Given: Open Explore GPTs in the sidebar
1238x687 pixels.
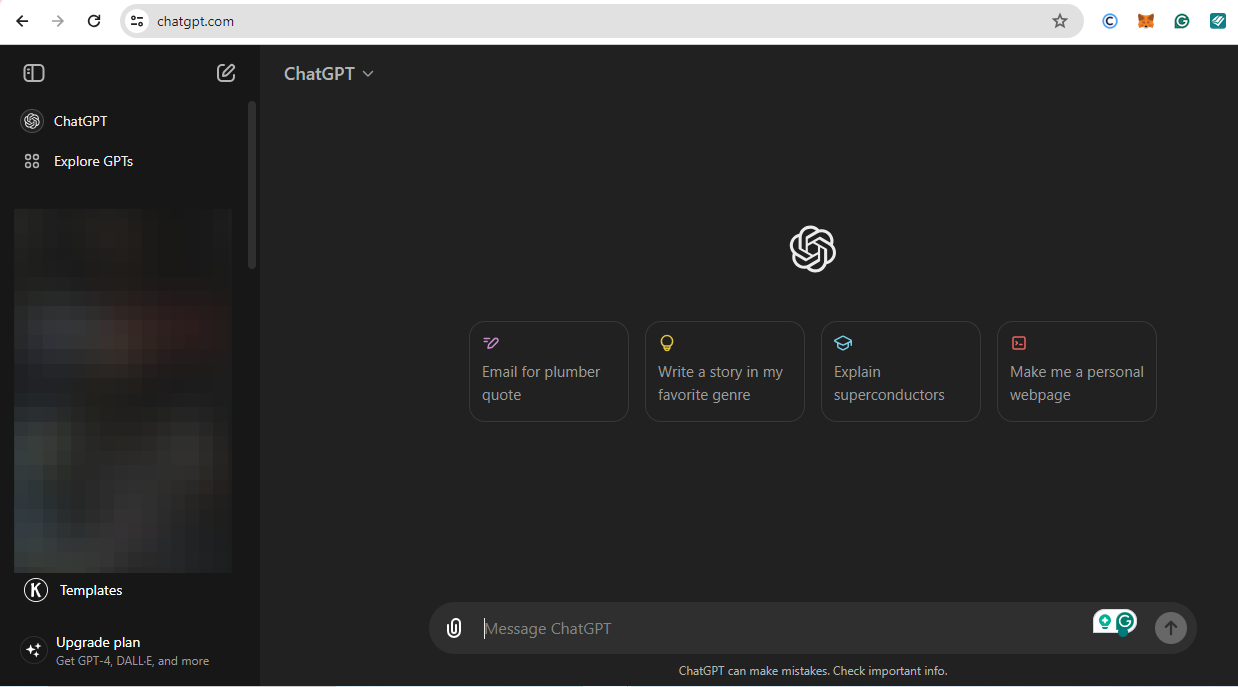Looking at the screenshot, I should [x=127, y=161].
